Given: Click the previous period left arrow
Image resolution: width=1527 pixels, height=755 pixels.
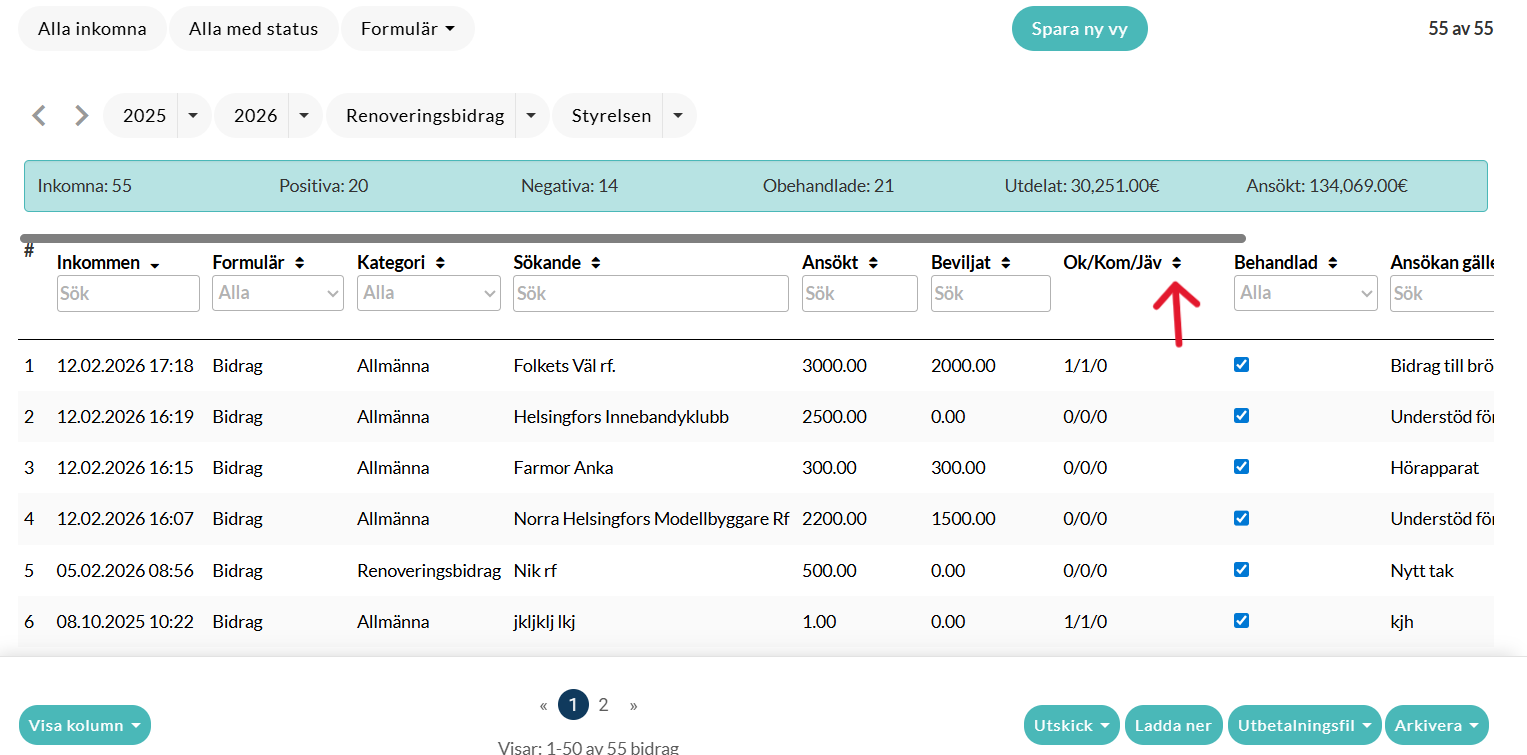Looking at the screenshot, I should click(39, 116).
